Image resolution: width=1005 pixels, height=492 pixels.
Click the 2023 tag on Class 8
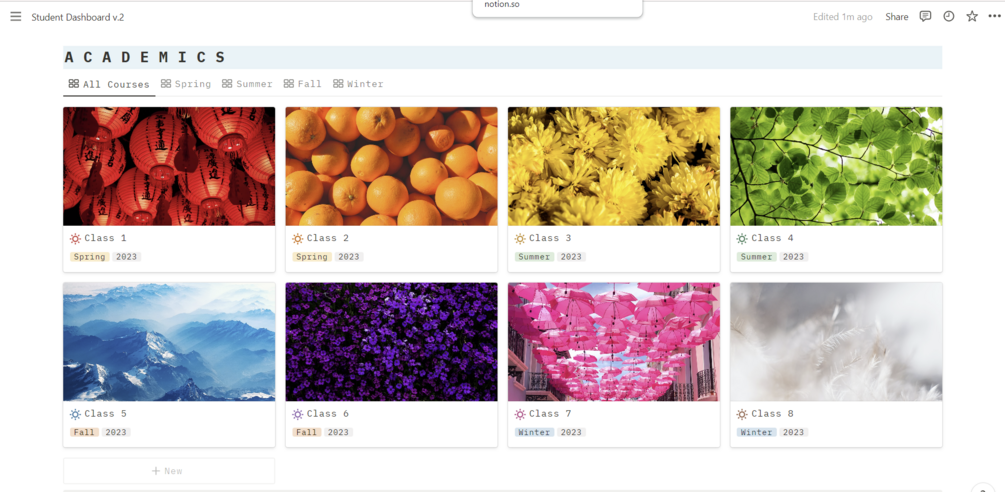pyautogui.click(x=793, y=432)
